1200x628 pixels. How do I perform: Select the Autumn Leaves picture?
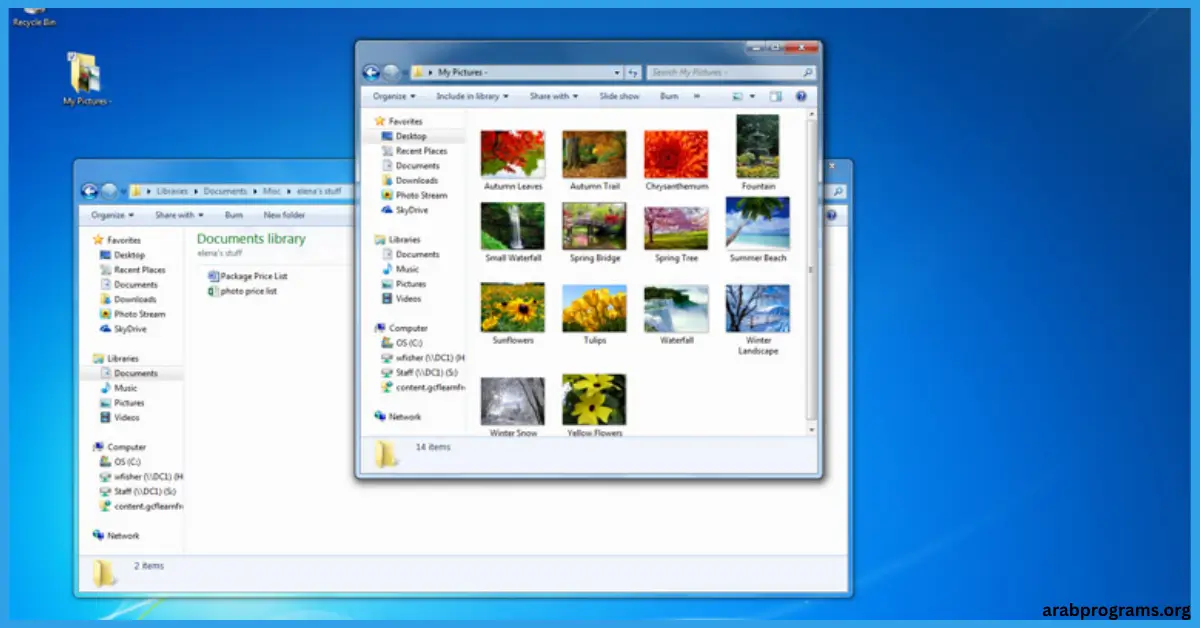point(513,161)
